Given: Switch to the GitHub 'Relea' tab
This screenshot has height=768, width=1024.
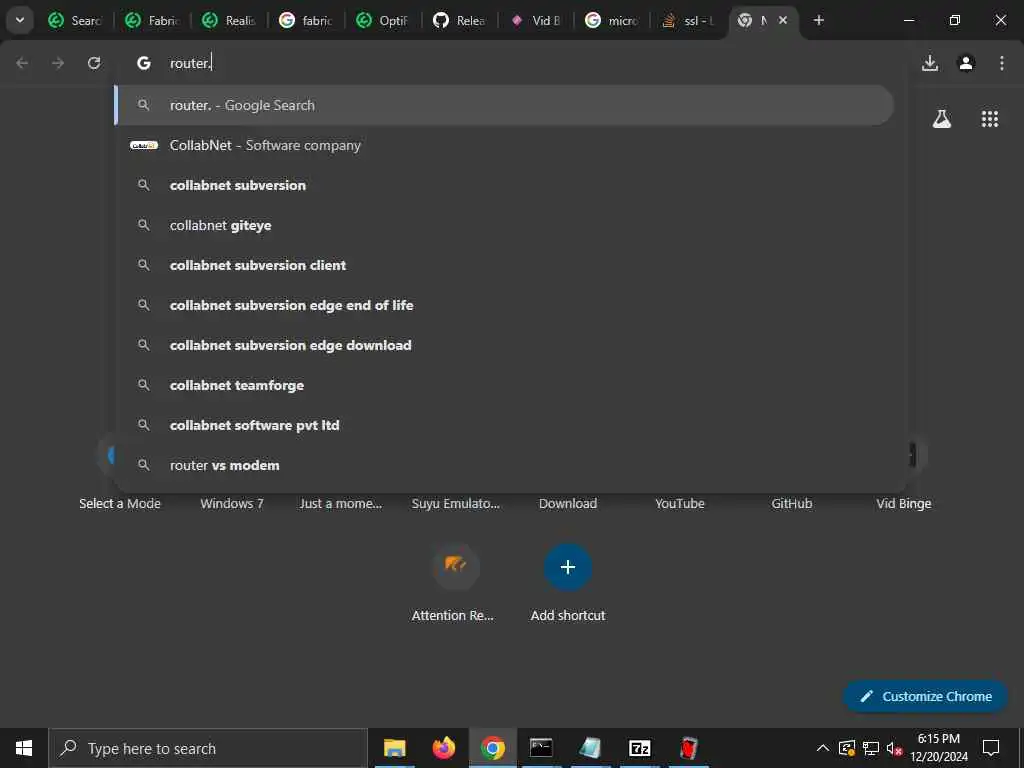Looking at the screenshot, I should [x=460, y=21].
